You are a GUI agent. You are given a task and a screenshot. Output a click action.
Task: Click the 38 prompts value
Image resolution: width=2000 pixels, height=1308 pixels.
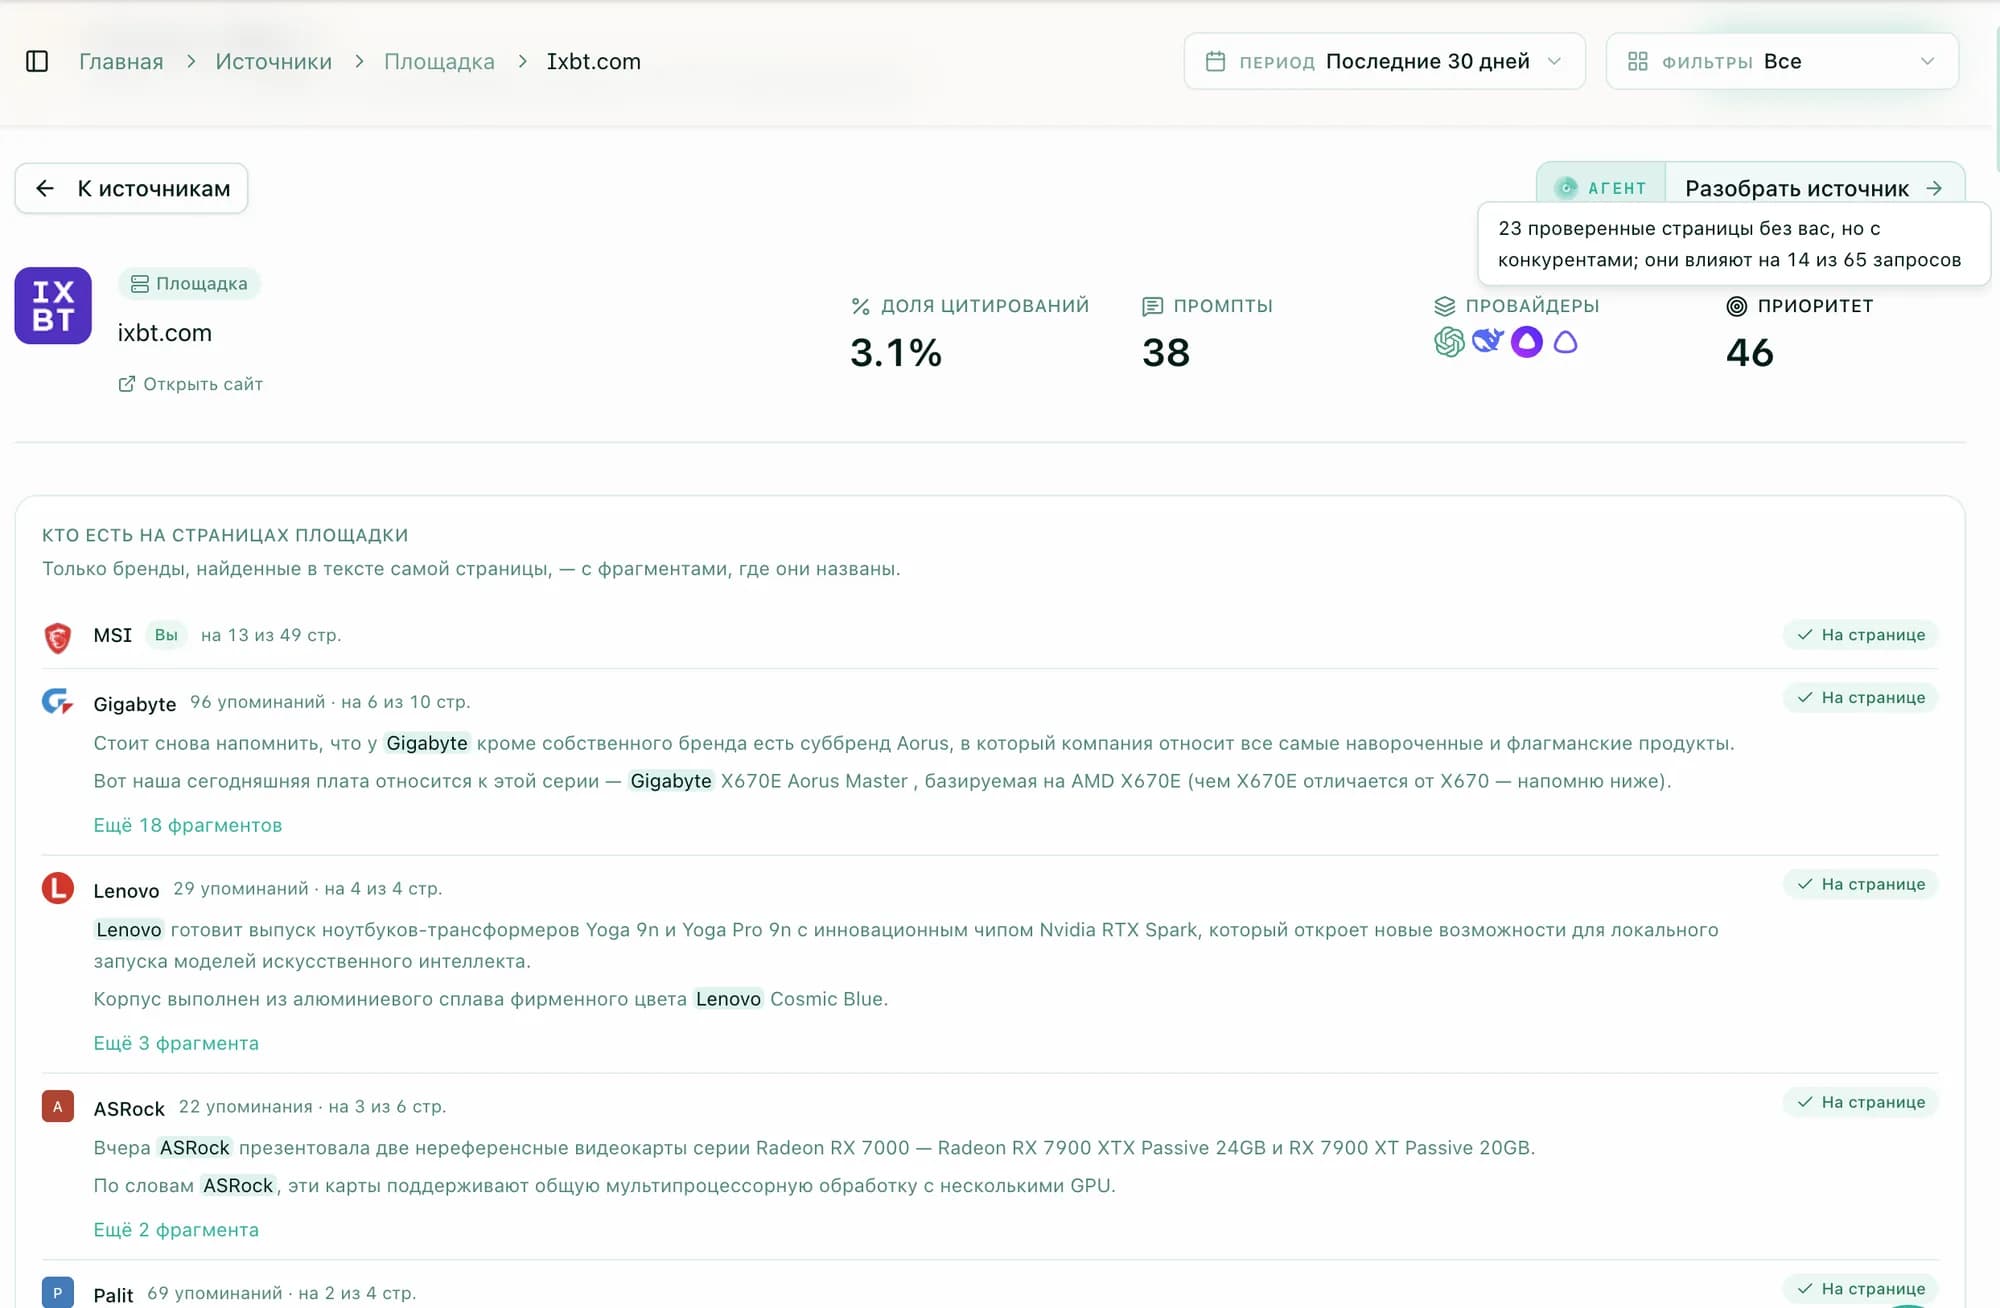coord(1166,352)
